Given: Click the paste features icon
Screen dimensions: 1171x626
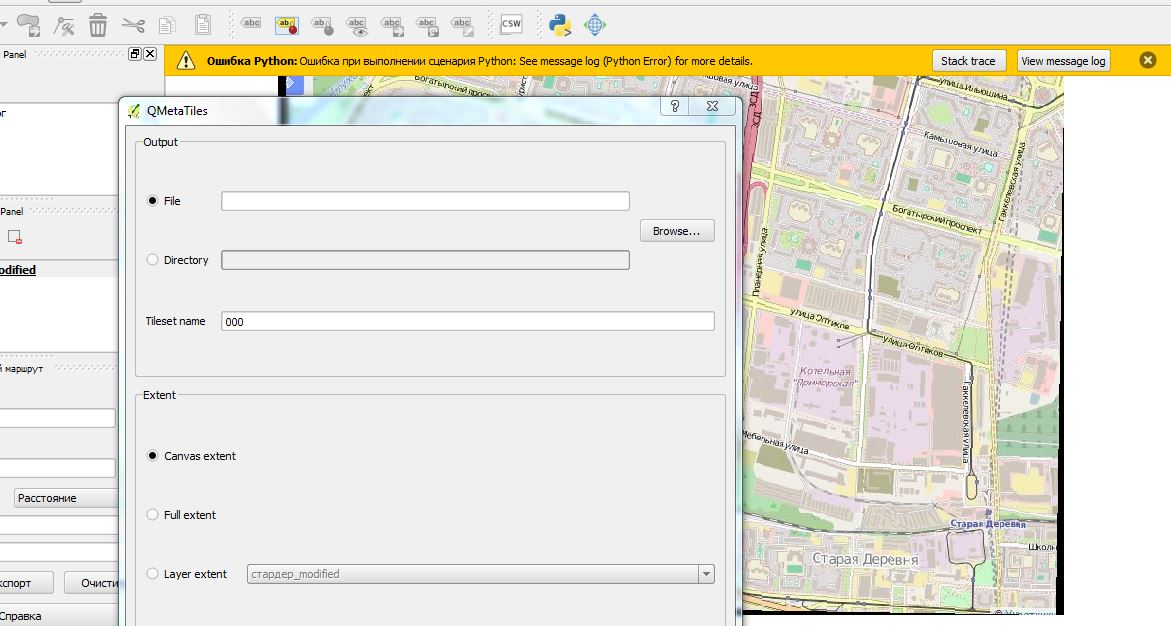Looking at the screenshot, I should 202,25.
